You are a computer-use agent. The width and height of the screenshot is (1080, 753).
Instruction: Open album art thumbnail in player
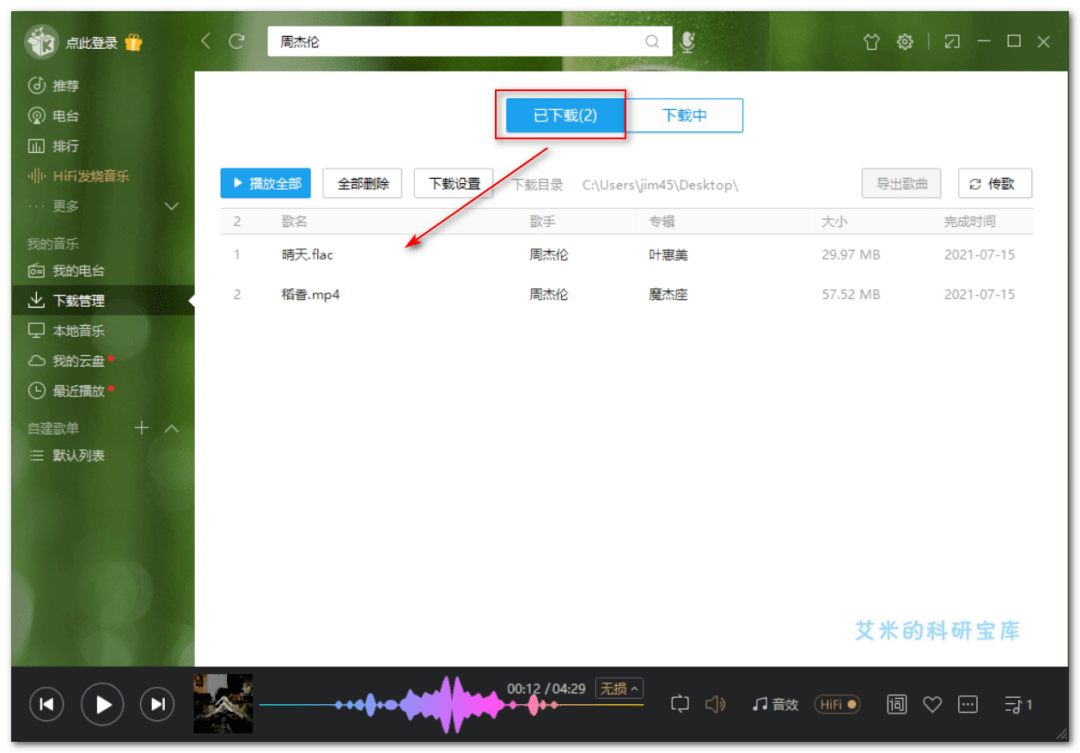click(223, 703)
